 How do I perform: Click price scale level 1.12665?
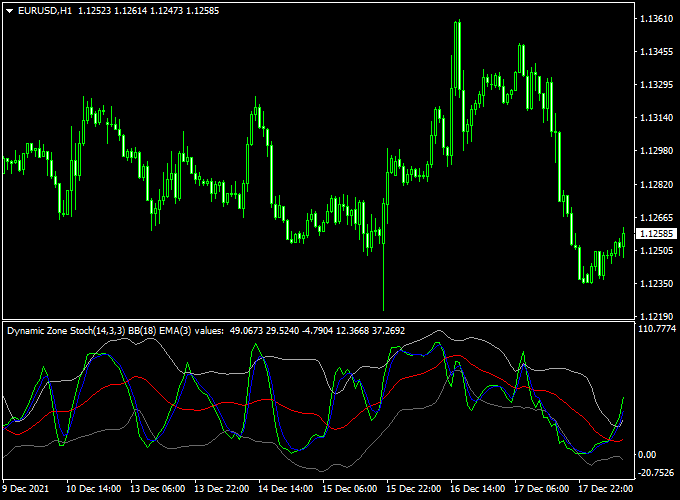coord(657,218)
